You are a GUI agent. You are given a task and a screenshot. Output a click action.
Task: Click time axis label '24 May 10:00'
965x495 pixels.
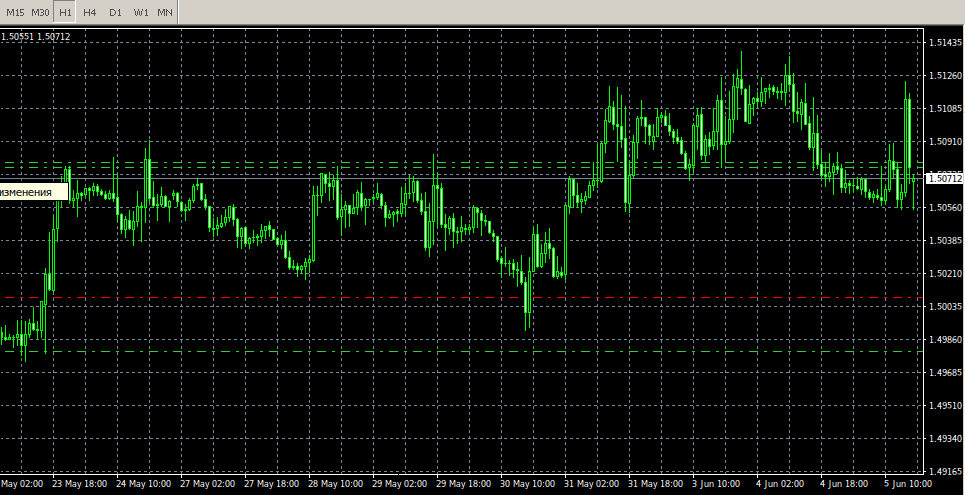click(x=143, y=484)
